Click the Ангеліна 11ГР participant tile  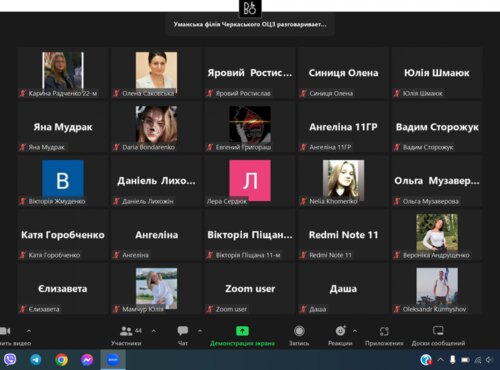coord(343,127)
